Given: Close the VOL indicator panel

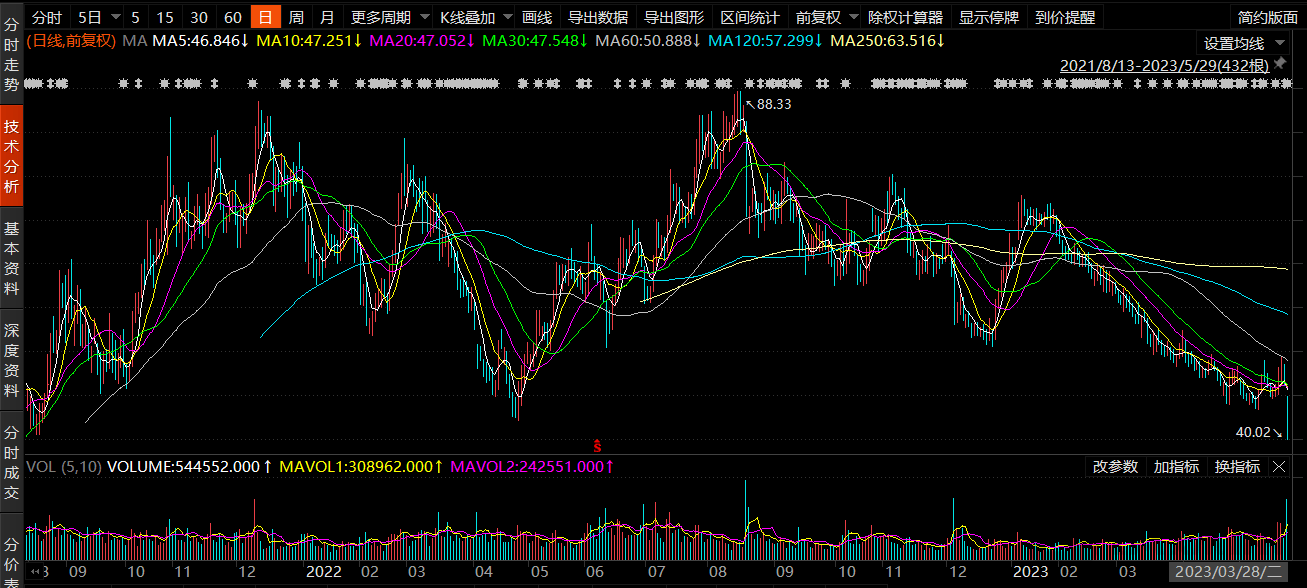Looking at the screenshot, I should 1279,467.
